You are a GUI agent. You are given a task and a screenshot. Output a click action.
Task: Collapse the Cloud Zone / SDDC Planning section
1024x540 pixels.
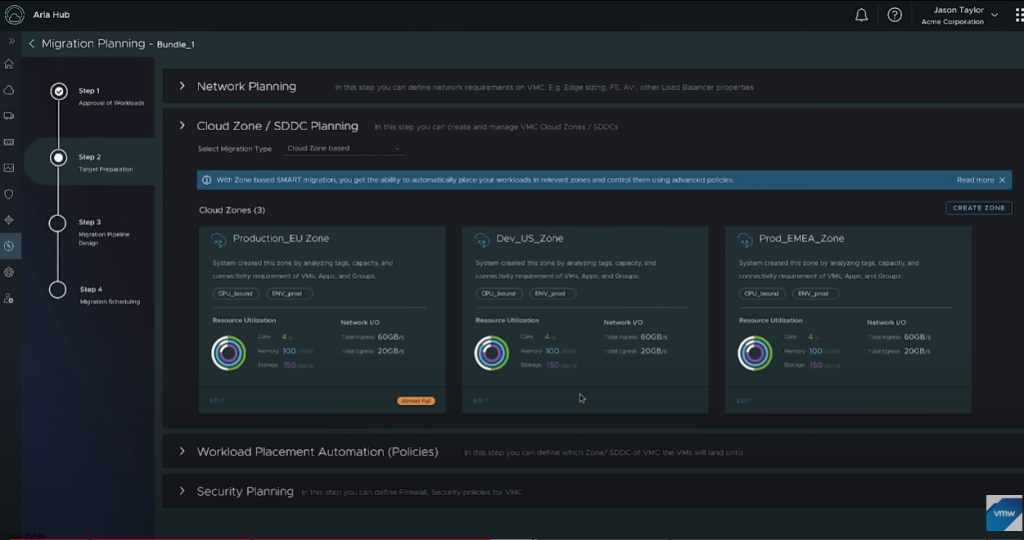[x=182, y=125]
